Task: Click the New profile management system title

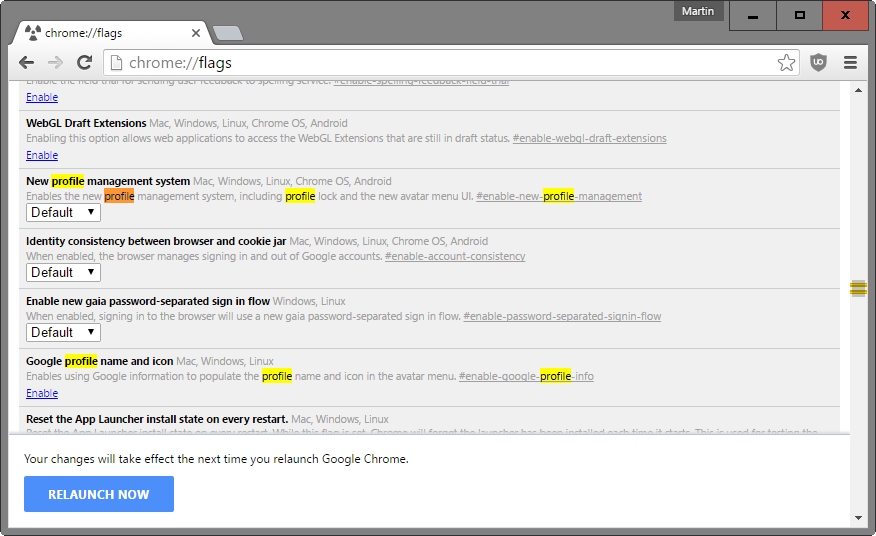Action: (108, 181)
